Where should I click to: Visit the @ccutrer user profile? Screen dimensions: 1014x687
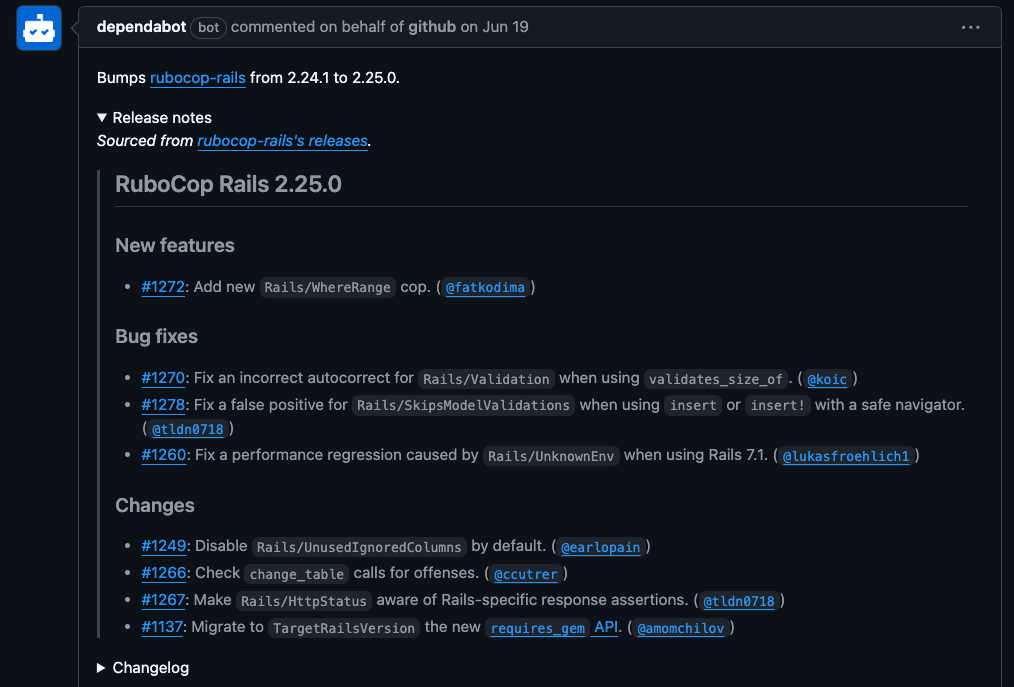pyautogui.click(x=526, y=574)
